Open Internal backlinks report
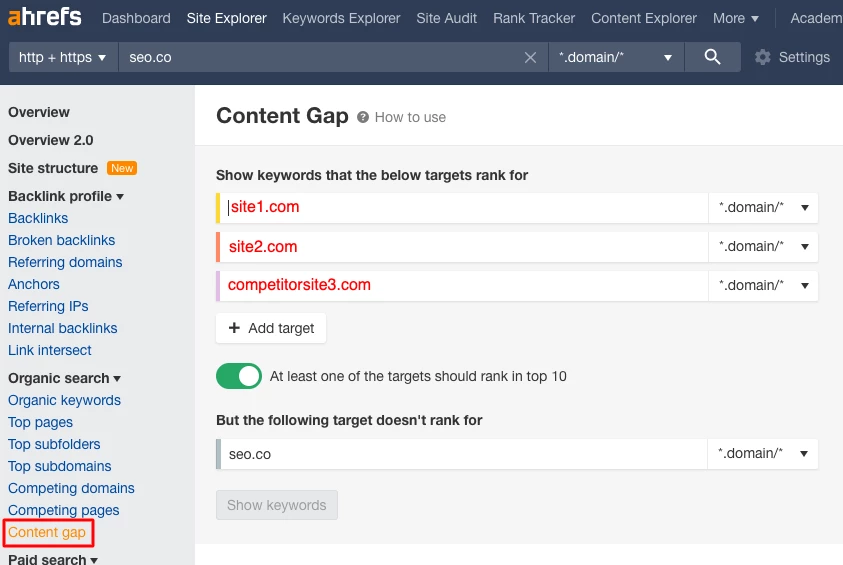The height and width of the screenshot is (565, 843). [62, 328]
